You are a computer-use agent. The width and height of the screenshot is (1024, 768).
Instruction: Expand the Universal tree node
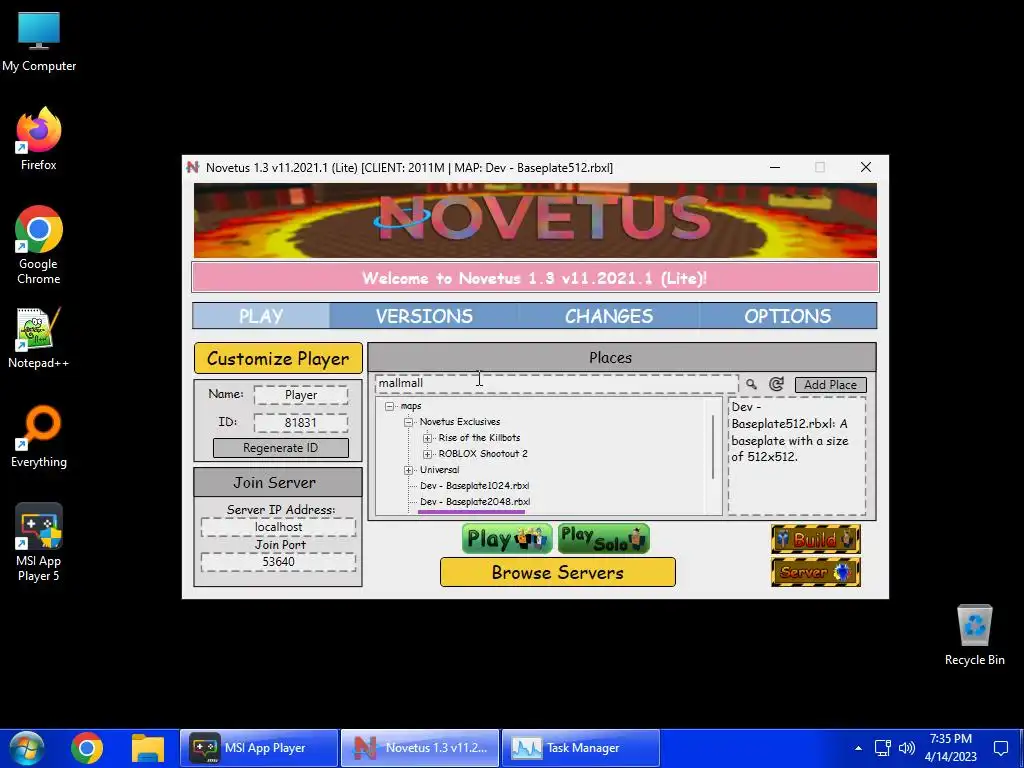(409, 470)
